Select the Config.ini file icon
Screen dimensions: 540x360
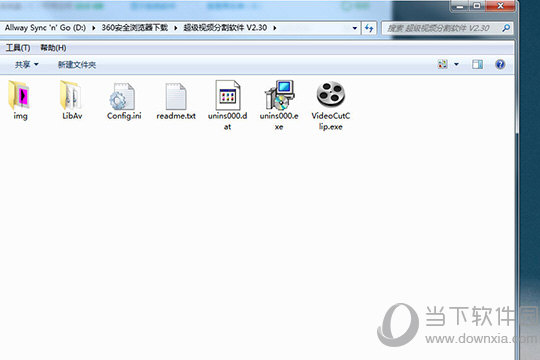[123, 96]
